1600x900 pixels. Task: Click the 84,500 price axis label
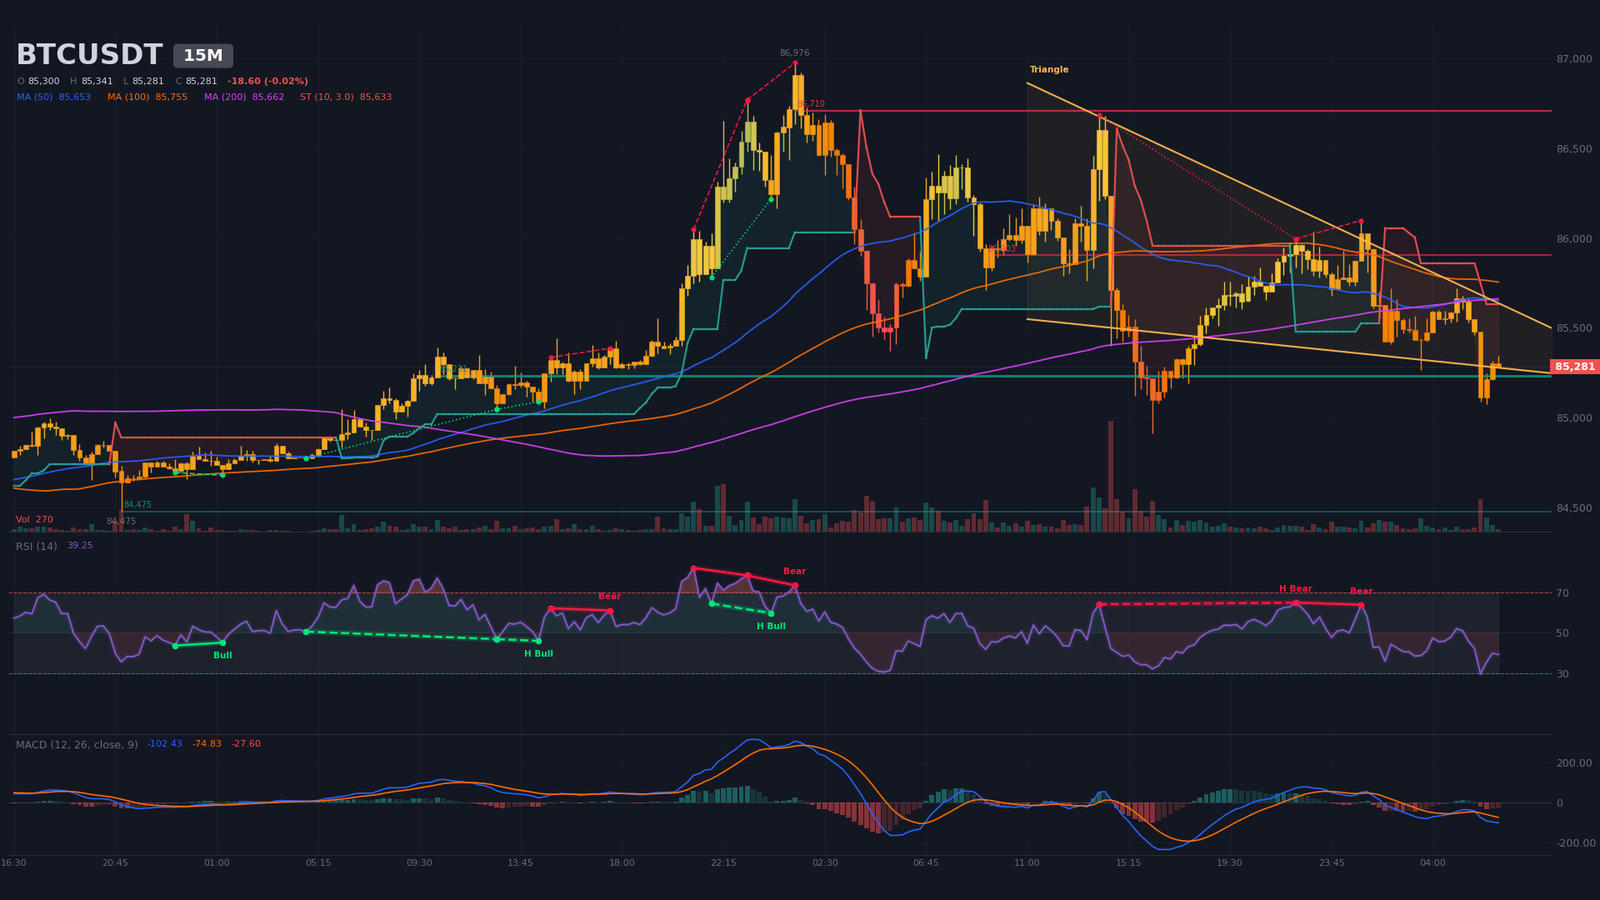point(1574,508)
